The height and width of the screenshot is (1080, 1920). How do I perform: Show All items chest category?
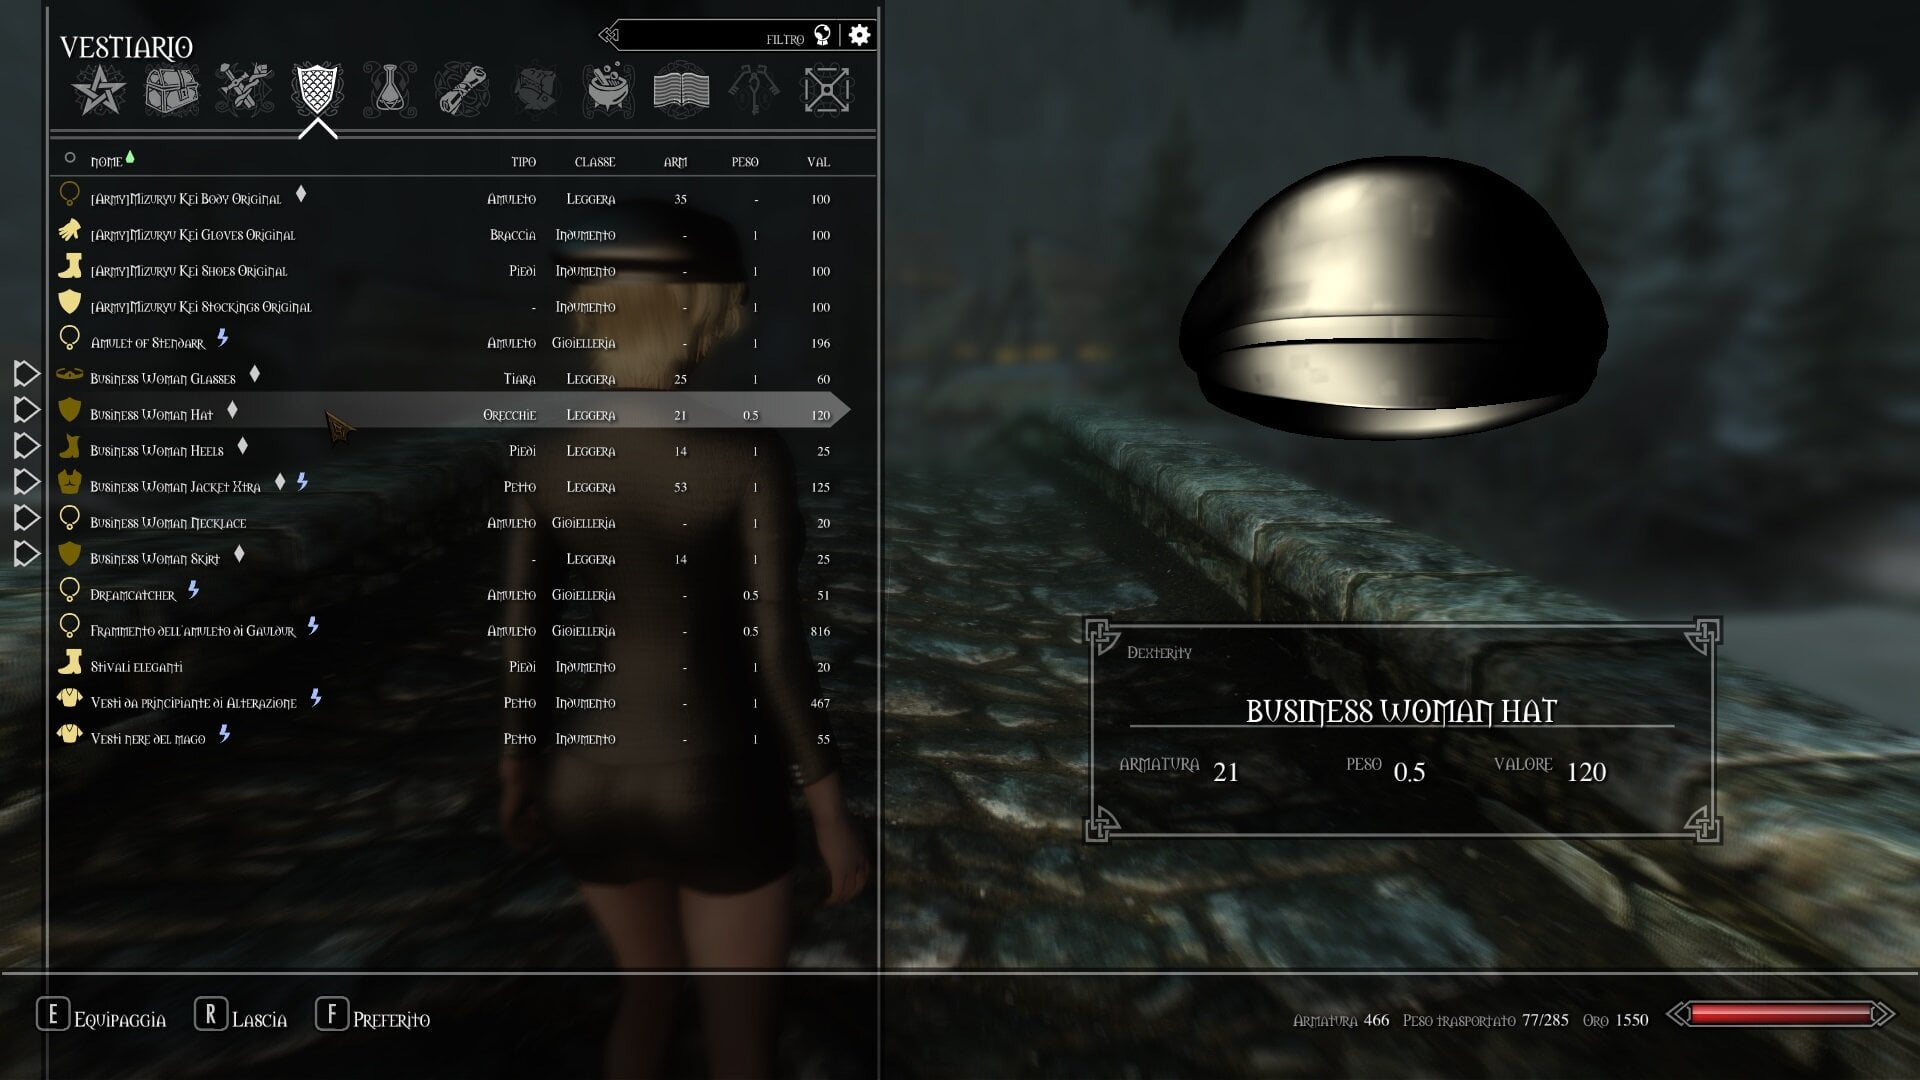(x=171, y=90)
